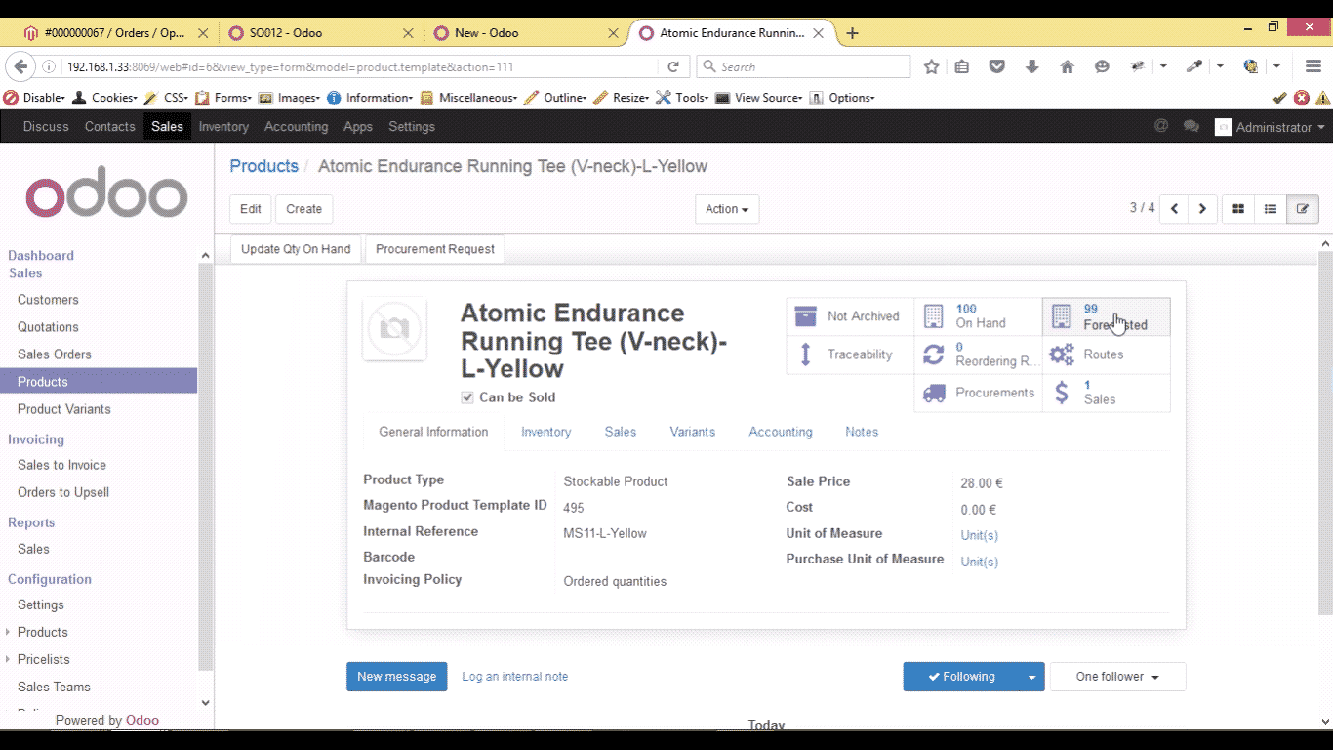The image size is (1333, 750).
Task: Bookmark page with the star icon
Action: [x=932, y=67]
